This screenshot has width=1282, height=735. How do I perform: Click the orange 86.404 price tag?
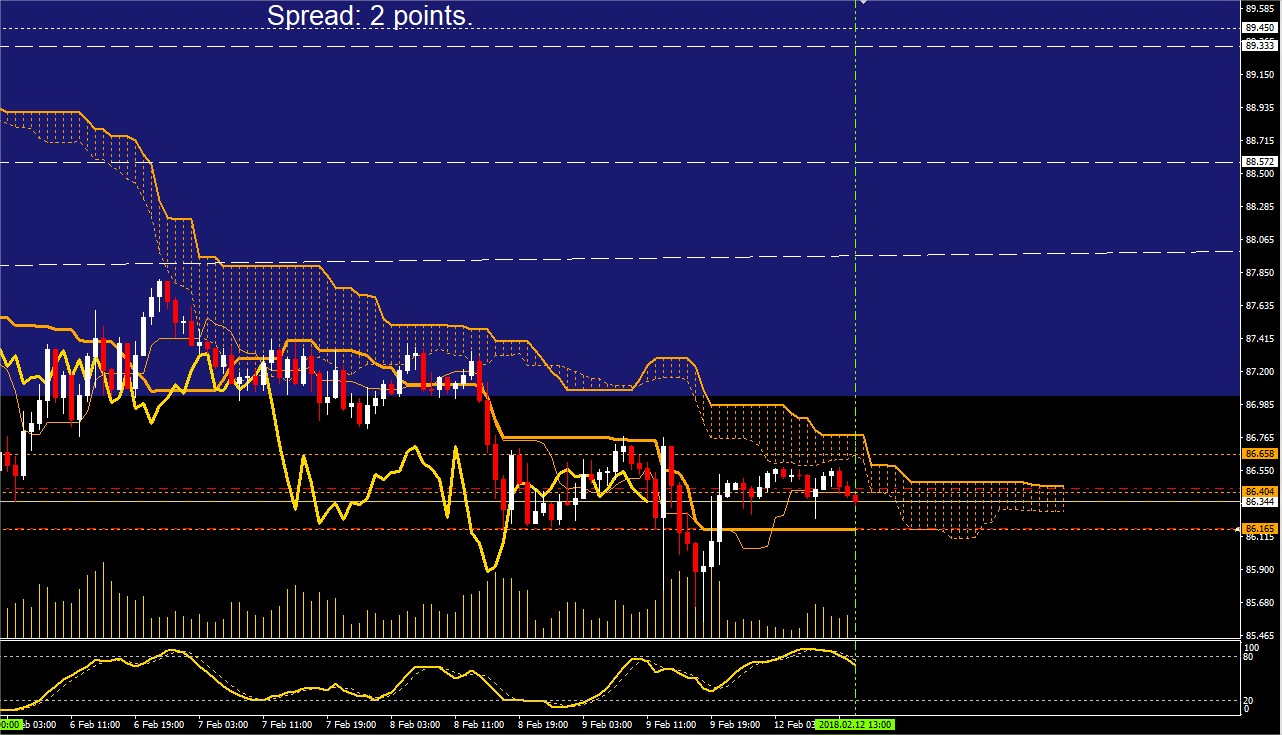(x=1259, y=492)
